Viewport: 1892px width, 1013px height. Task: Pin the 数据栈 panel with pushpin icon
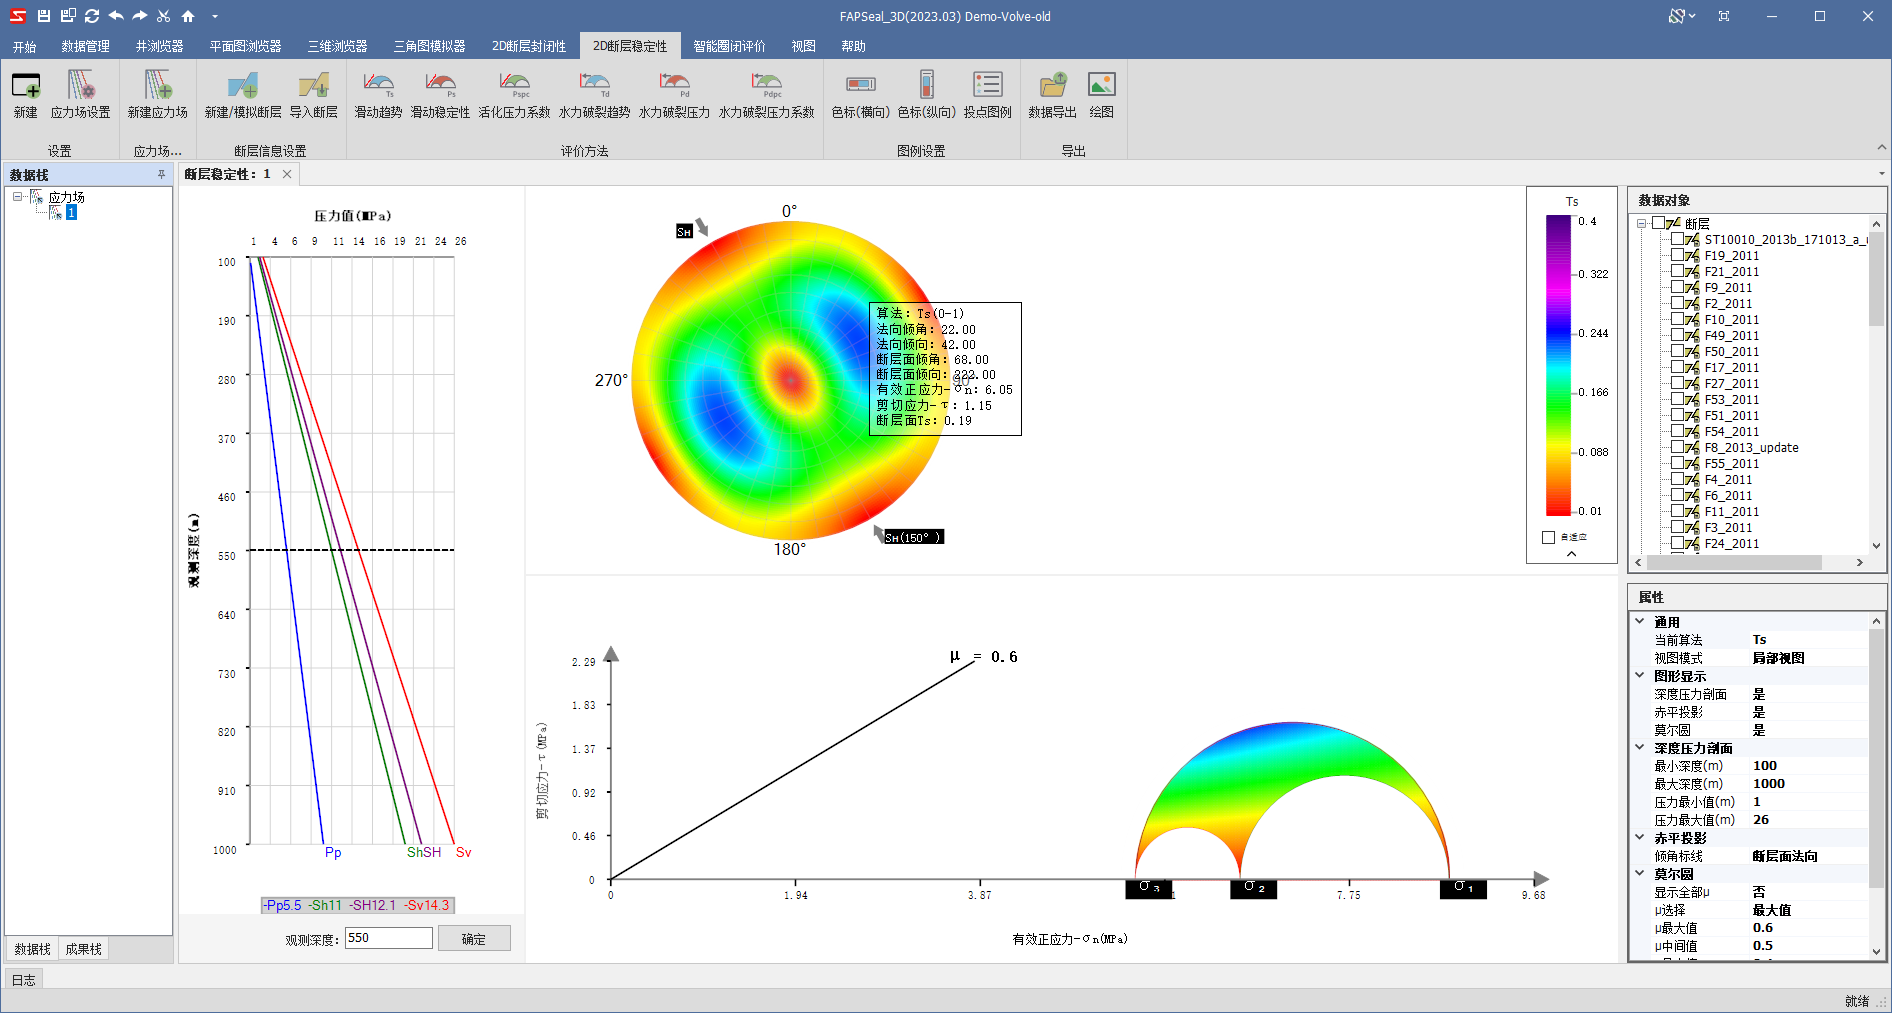161,175
